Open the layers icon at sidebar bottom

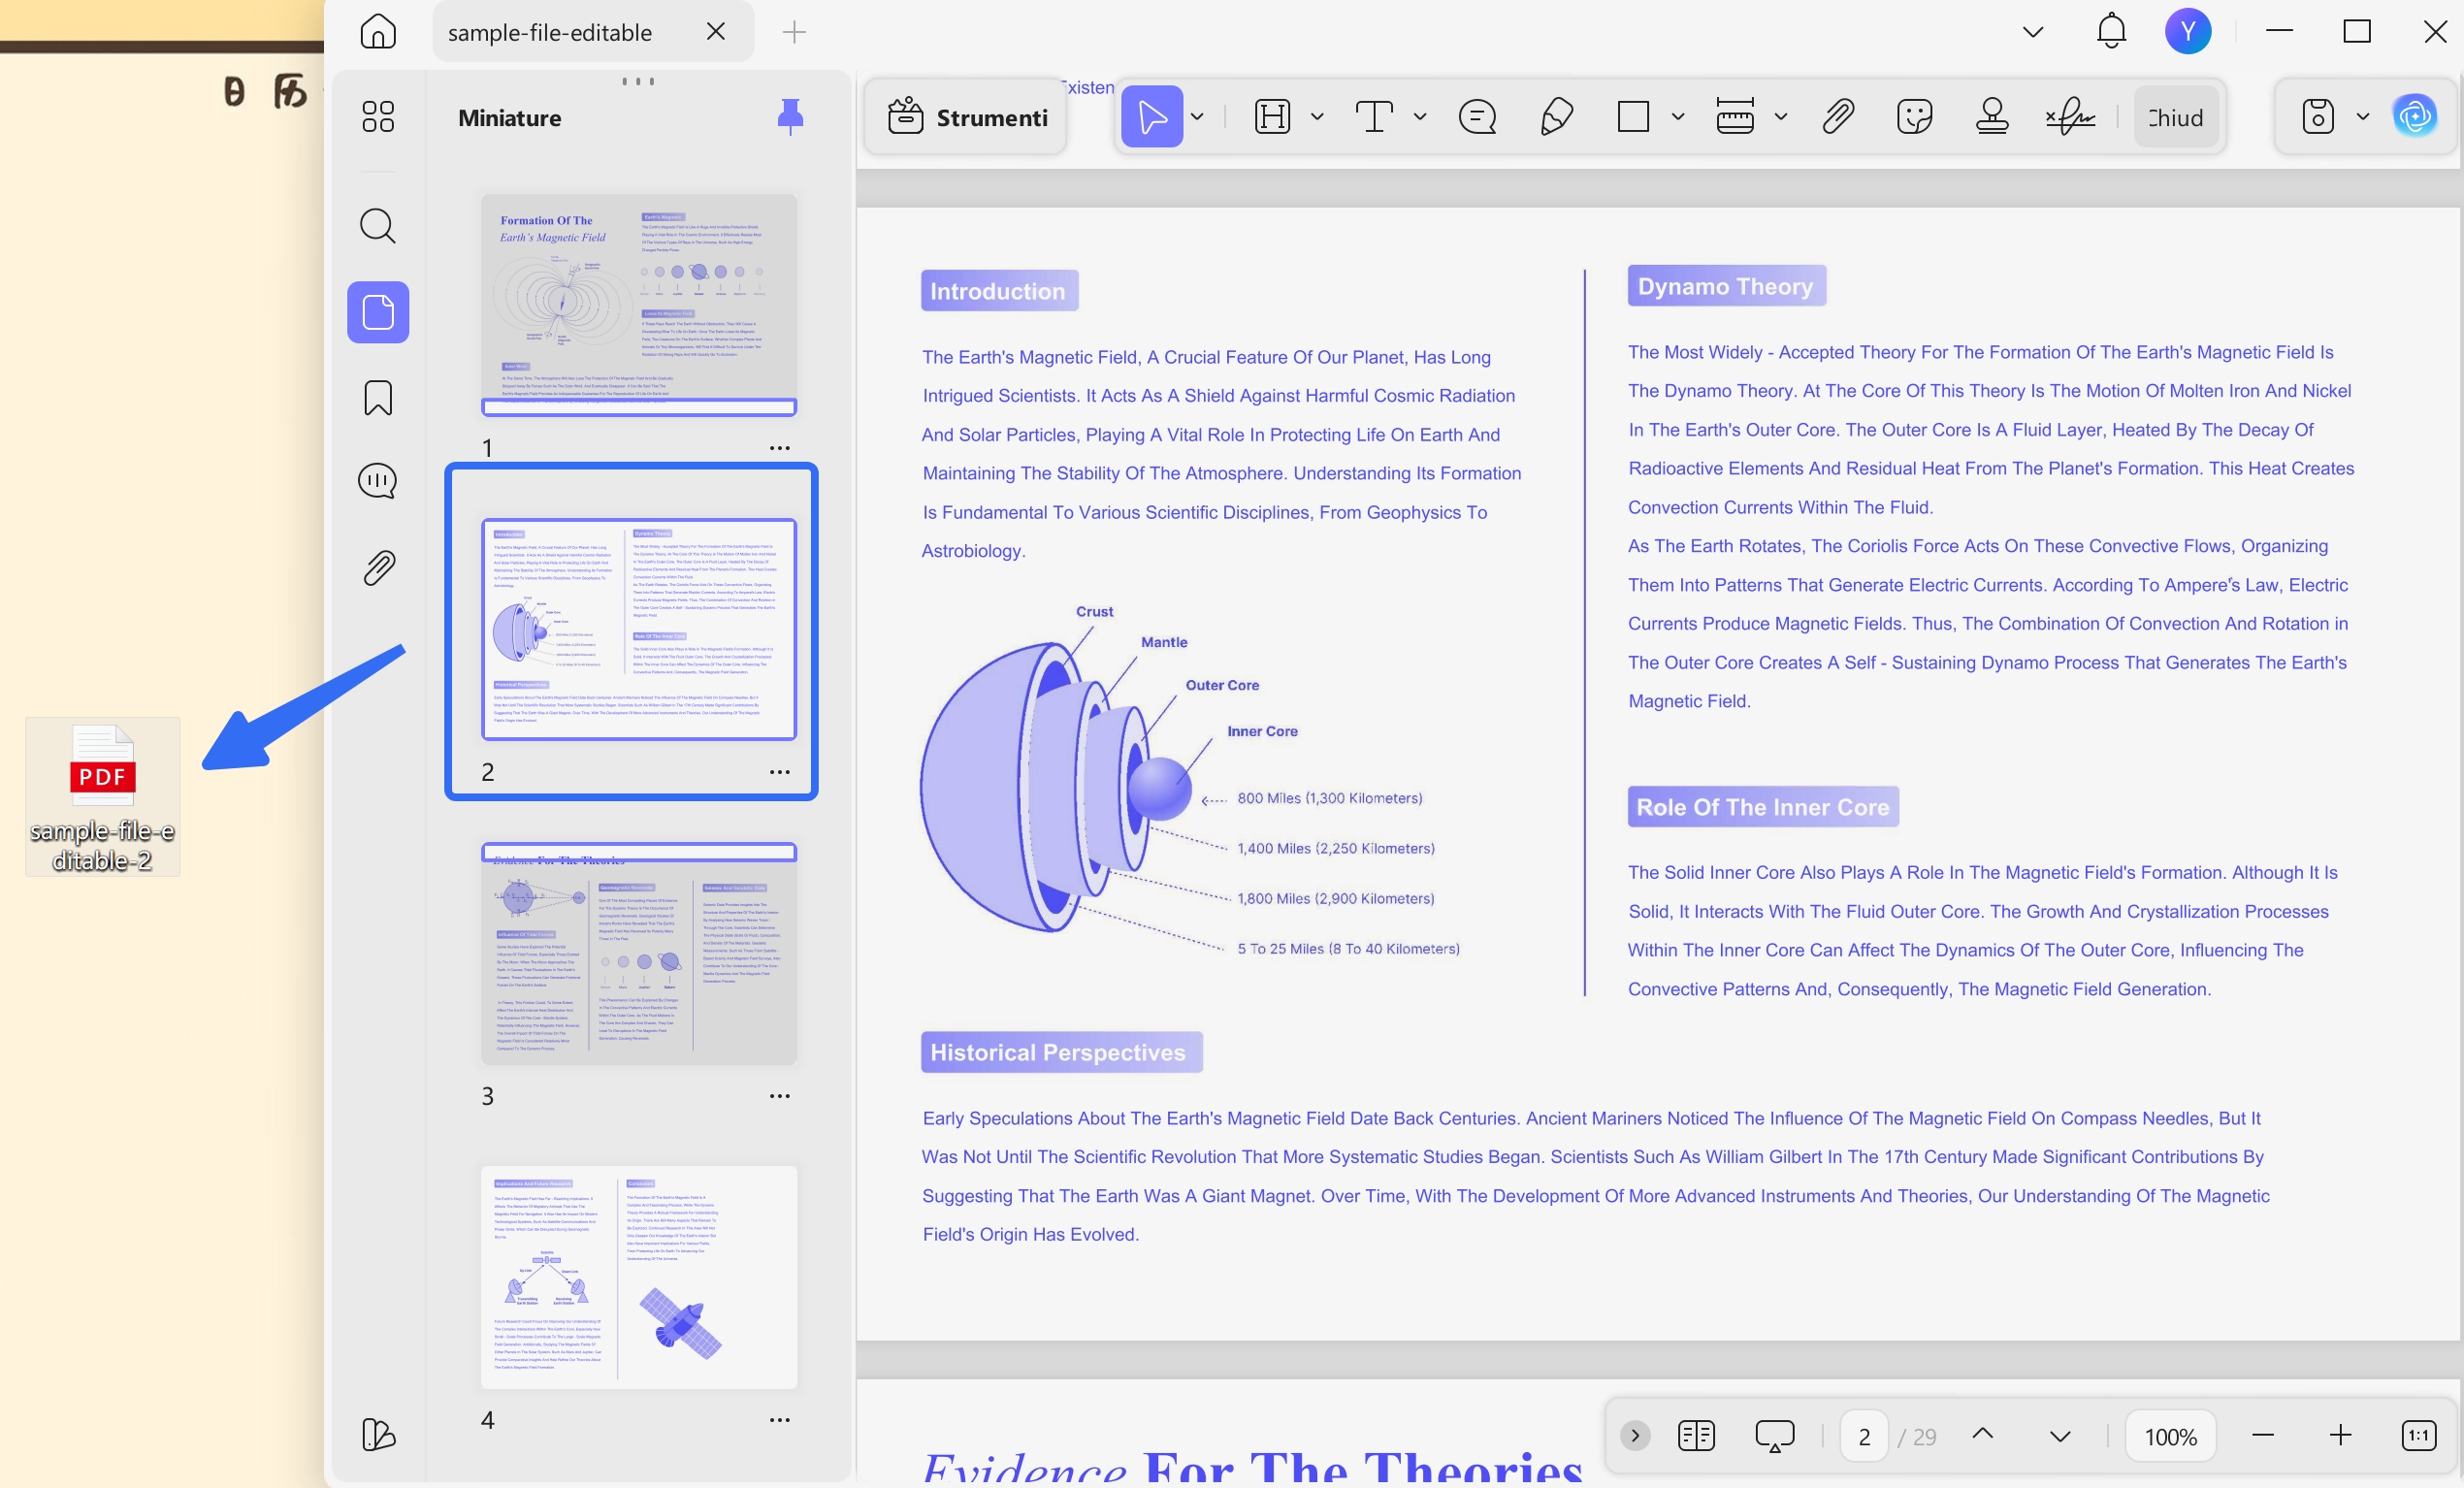(378, 1434)
